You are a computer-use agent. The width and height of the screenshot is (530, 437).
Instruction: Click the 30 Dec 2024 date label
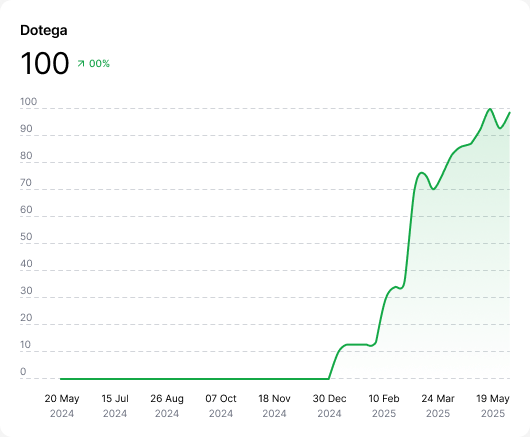pos(330,406)
